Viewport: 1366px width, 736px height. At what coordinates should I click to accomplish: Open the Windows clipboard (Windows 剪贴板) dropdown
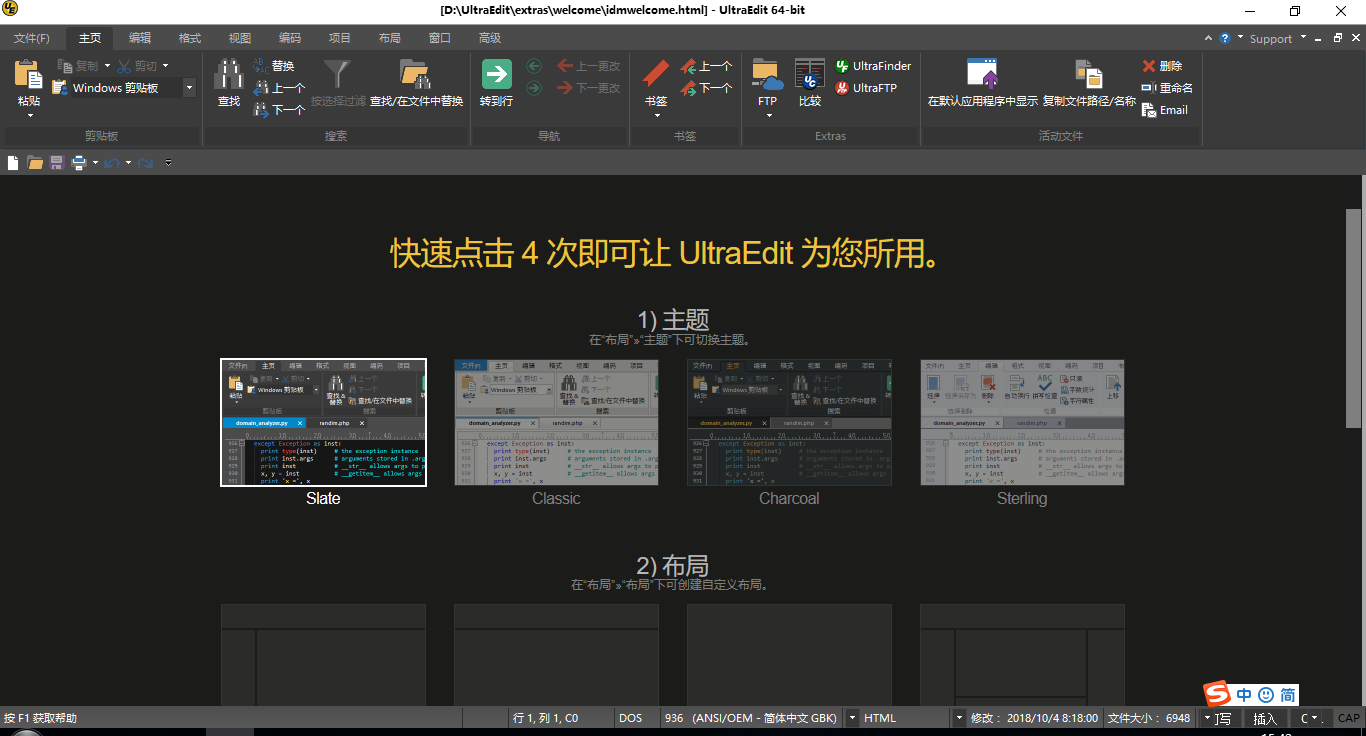pos(189,88)
